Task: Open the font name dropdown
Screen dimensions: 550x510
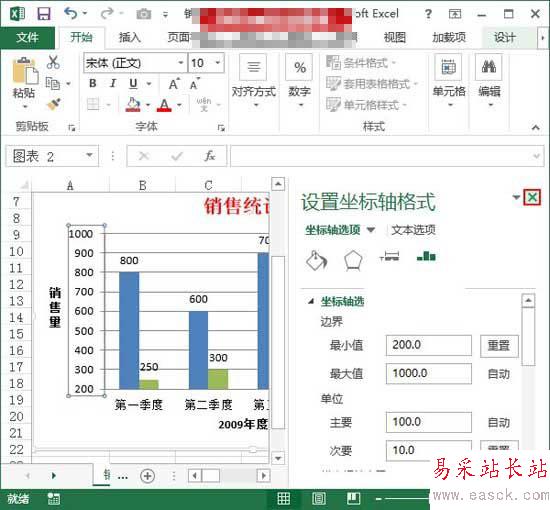Action: [181, 63]
